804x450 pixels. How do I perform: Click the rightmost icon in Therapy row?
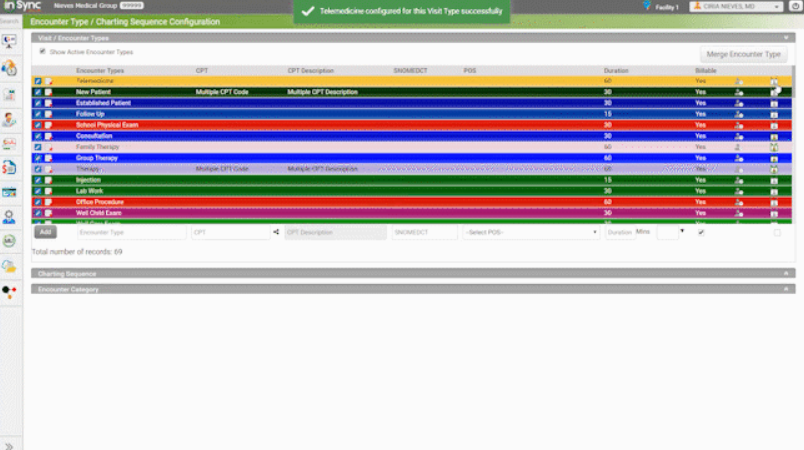pos(774,169)
